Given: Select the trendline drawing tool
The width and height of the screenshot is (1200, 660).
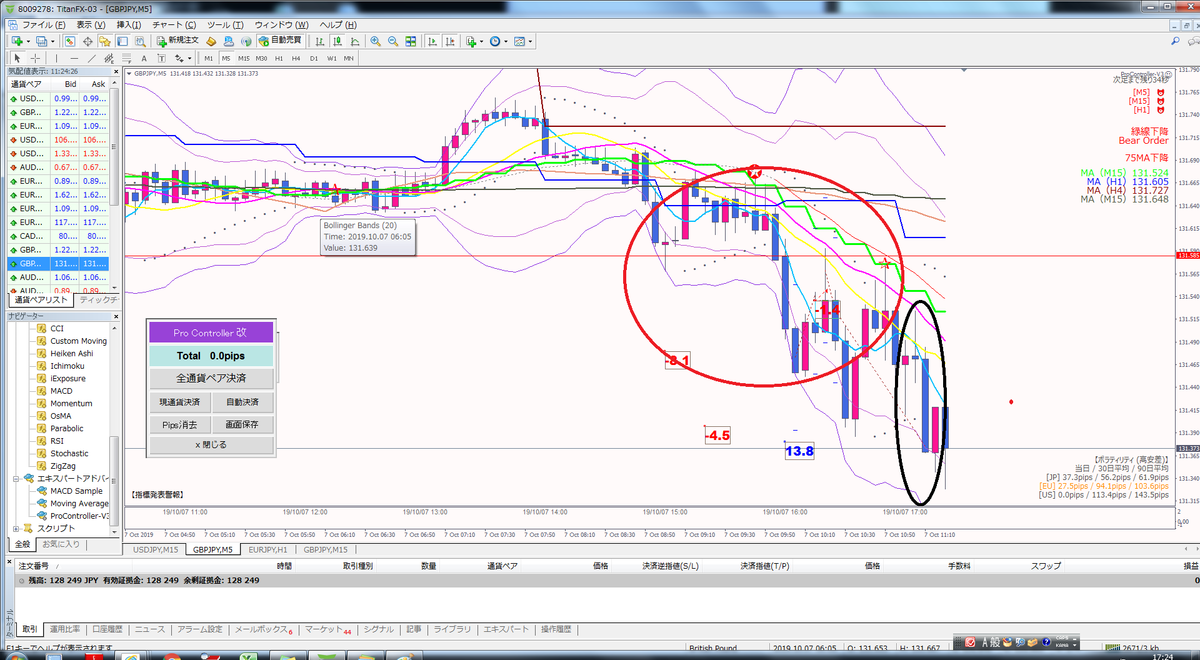Looking at the screenshot, I should (x=91, y=58).
